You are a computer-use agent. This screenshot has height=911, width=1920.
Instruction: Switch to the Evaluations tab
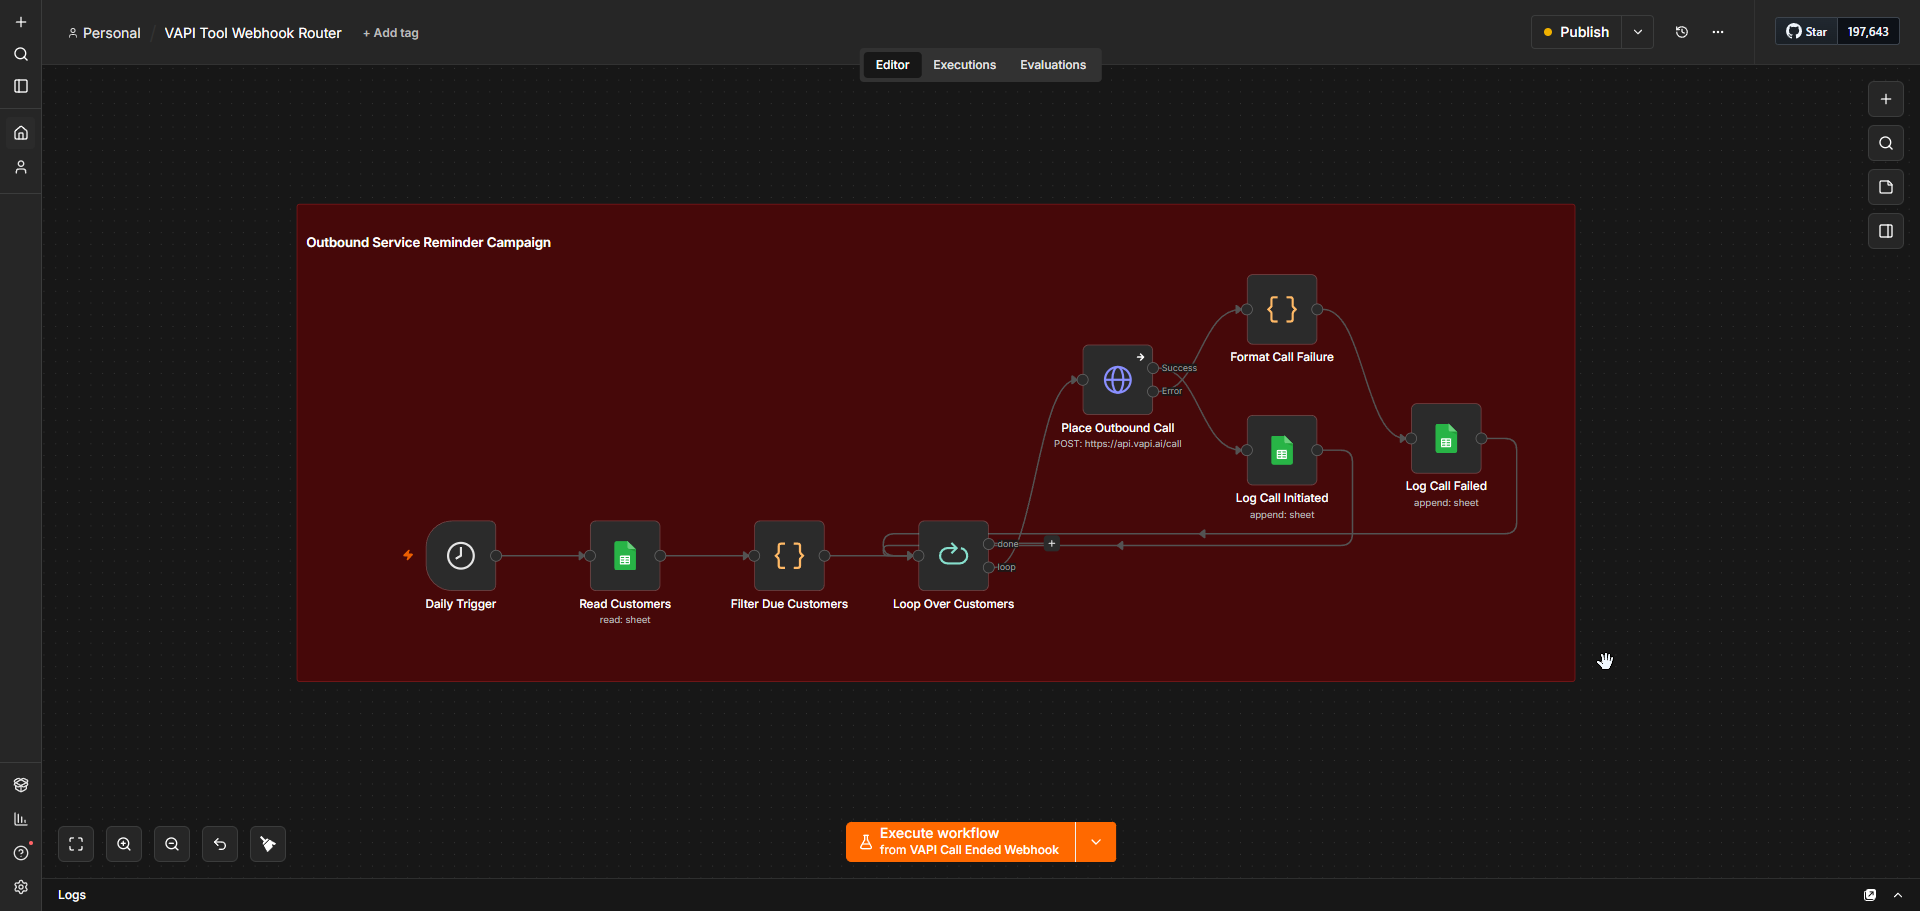click(1053, 65)
